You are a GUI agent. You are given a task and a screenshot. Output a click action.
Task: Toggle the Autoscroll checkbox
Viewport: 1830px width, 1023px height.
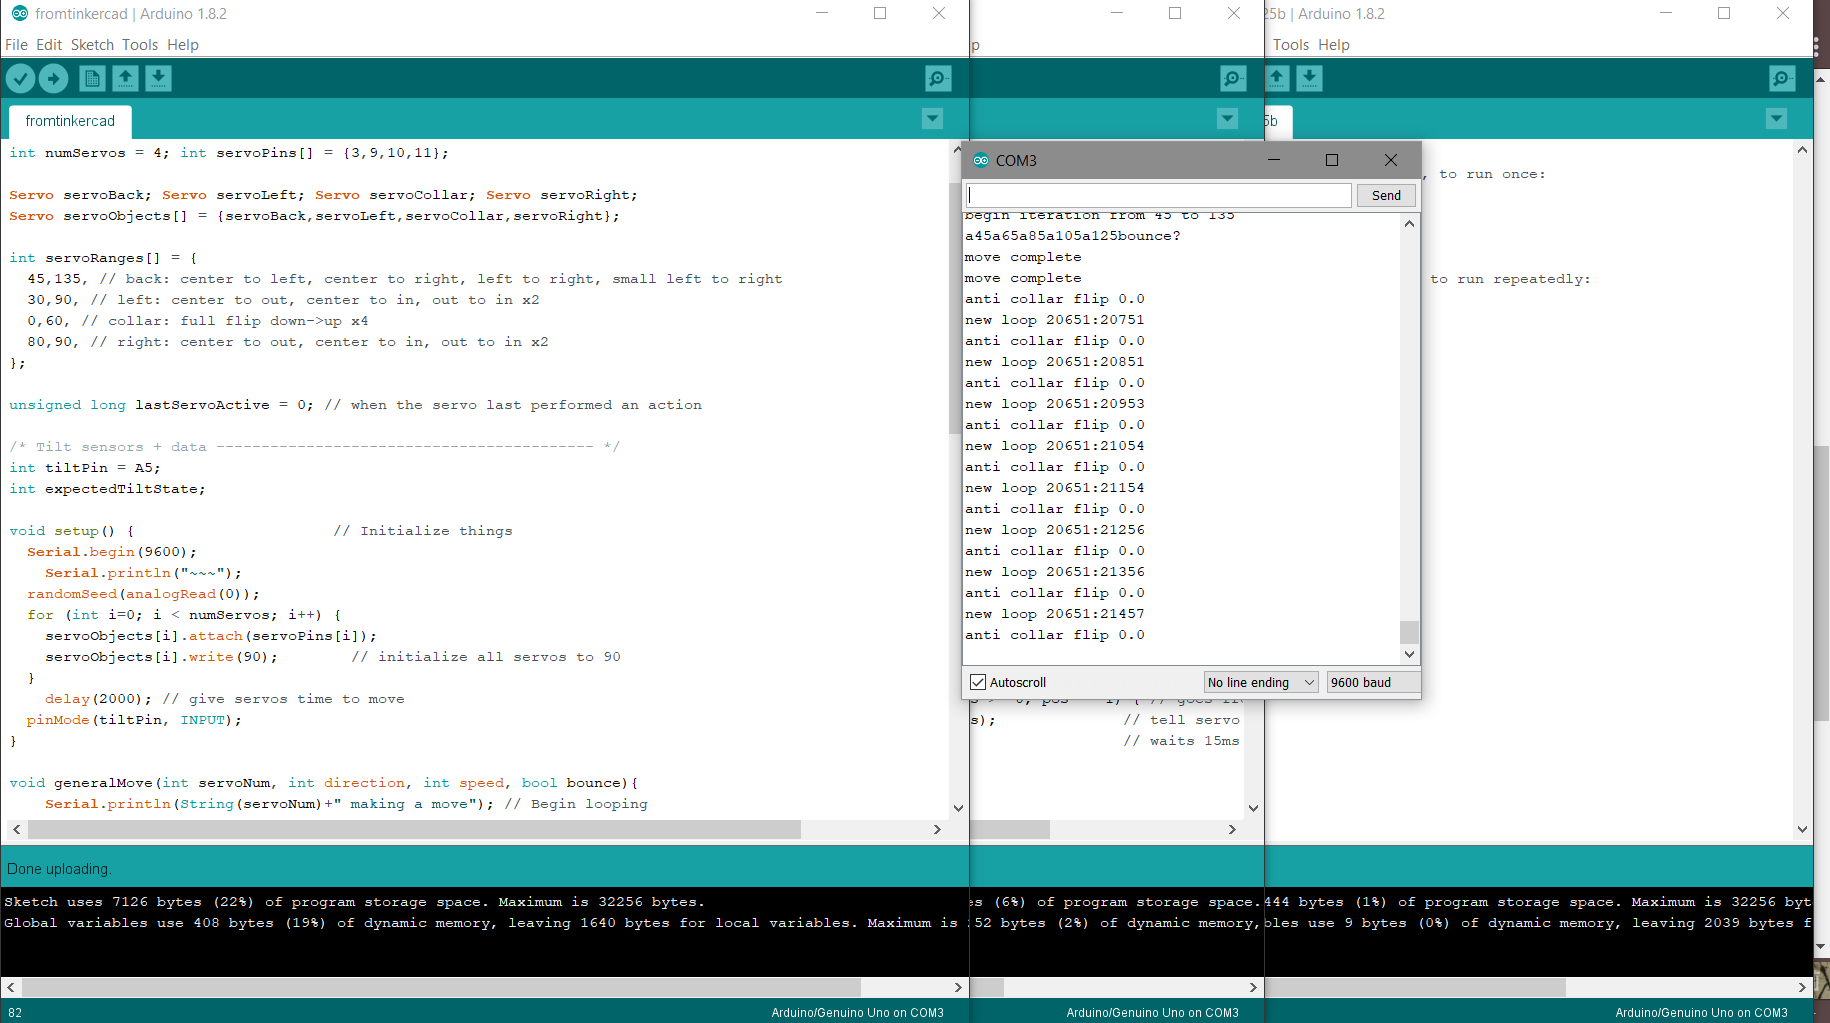(x=978, y=682)
